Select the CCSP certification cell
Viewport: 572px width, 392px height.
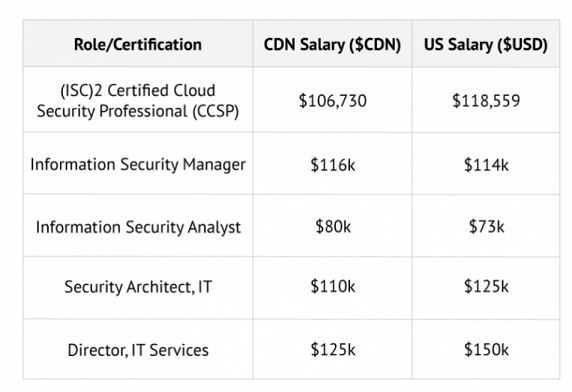(138, 101)
